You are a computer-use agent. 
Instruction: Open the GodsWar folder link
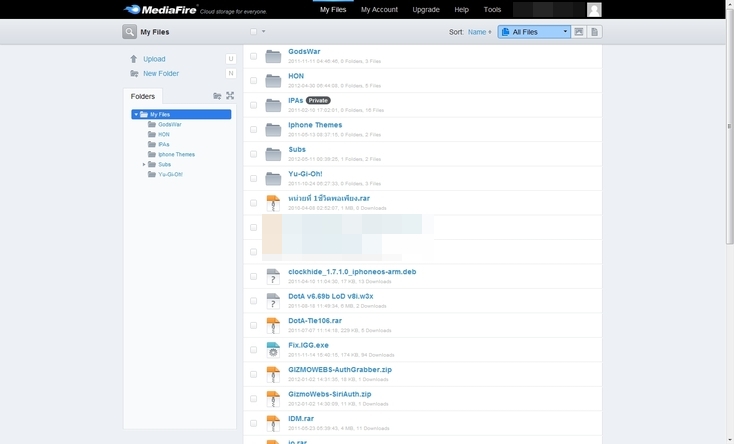pyautogui.click(x=304, y=52)
